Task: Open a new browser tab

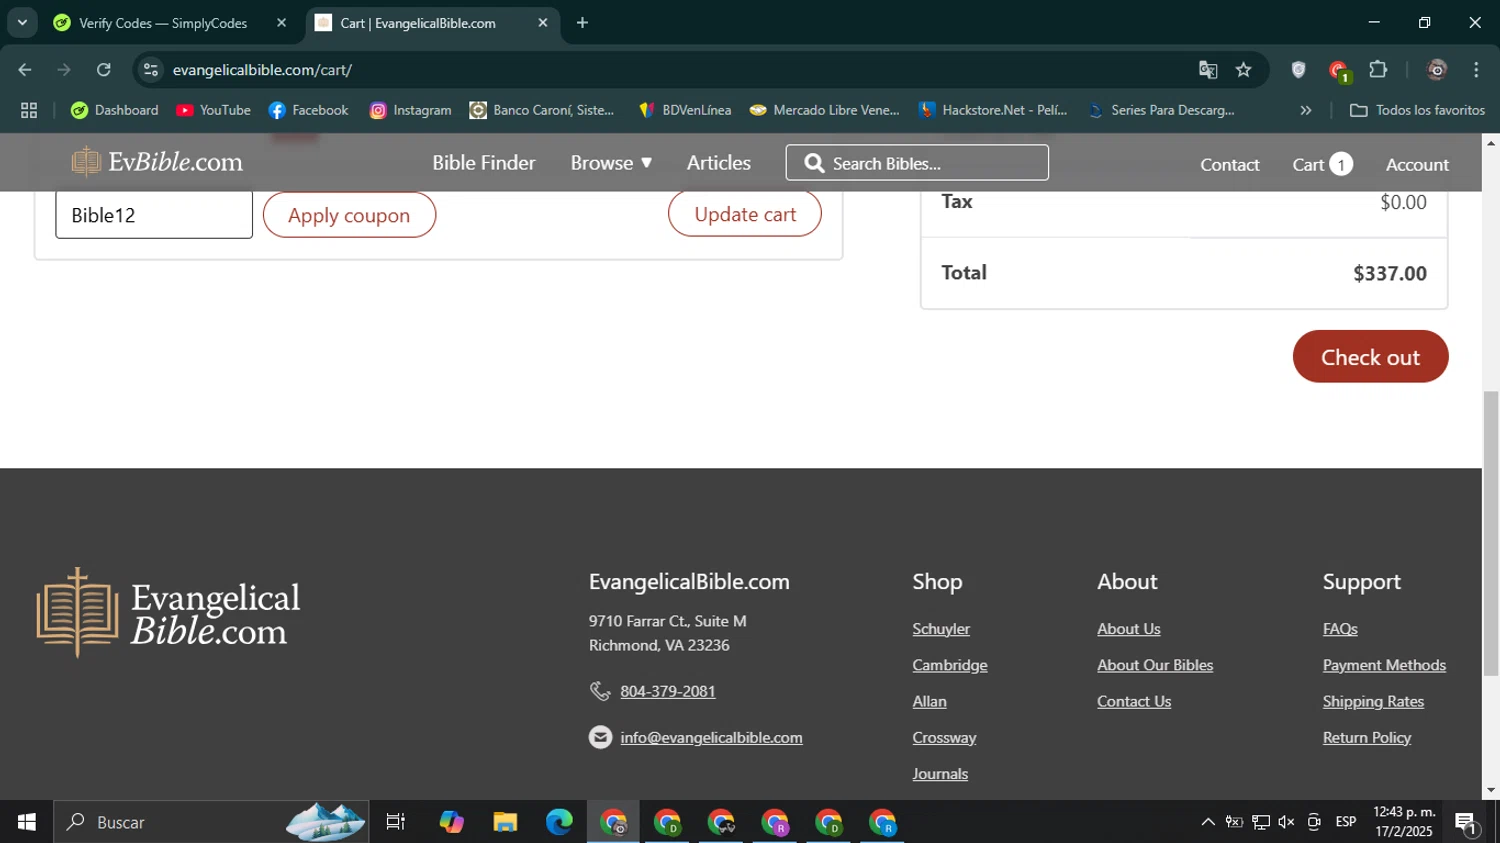Action: (x=582, y=23)
